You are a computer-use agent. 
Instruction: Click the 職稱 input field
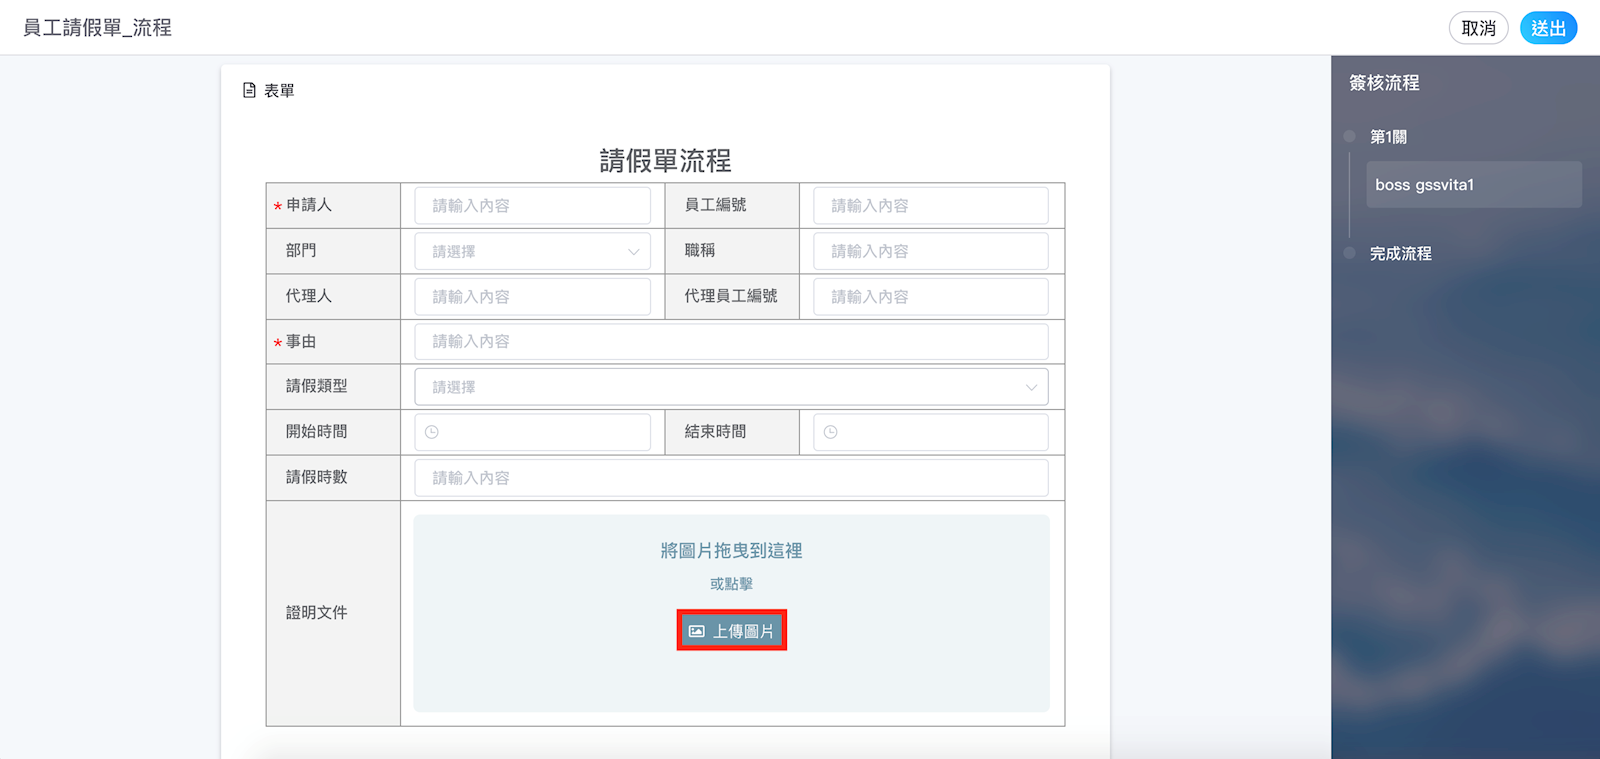click(930, 252)
